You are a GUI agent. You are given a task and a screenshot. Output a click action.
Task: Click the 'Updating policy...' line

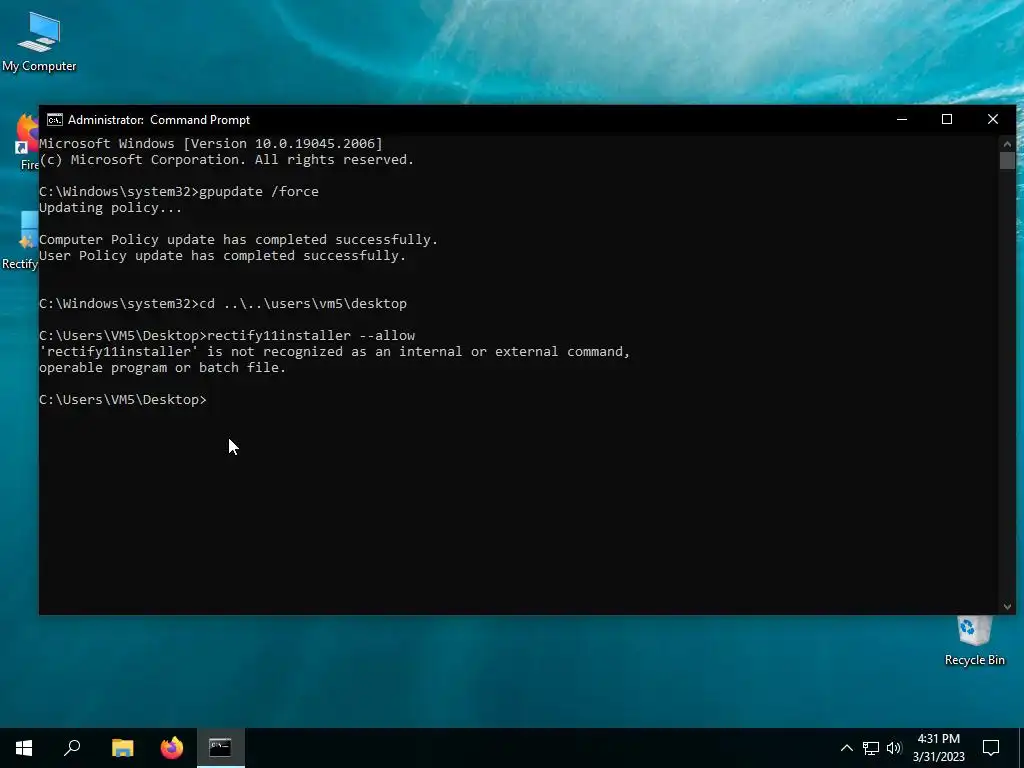tap(110, 208)
